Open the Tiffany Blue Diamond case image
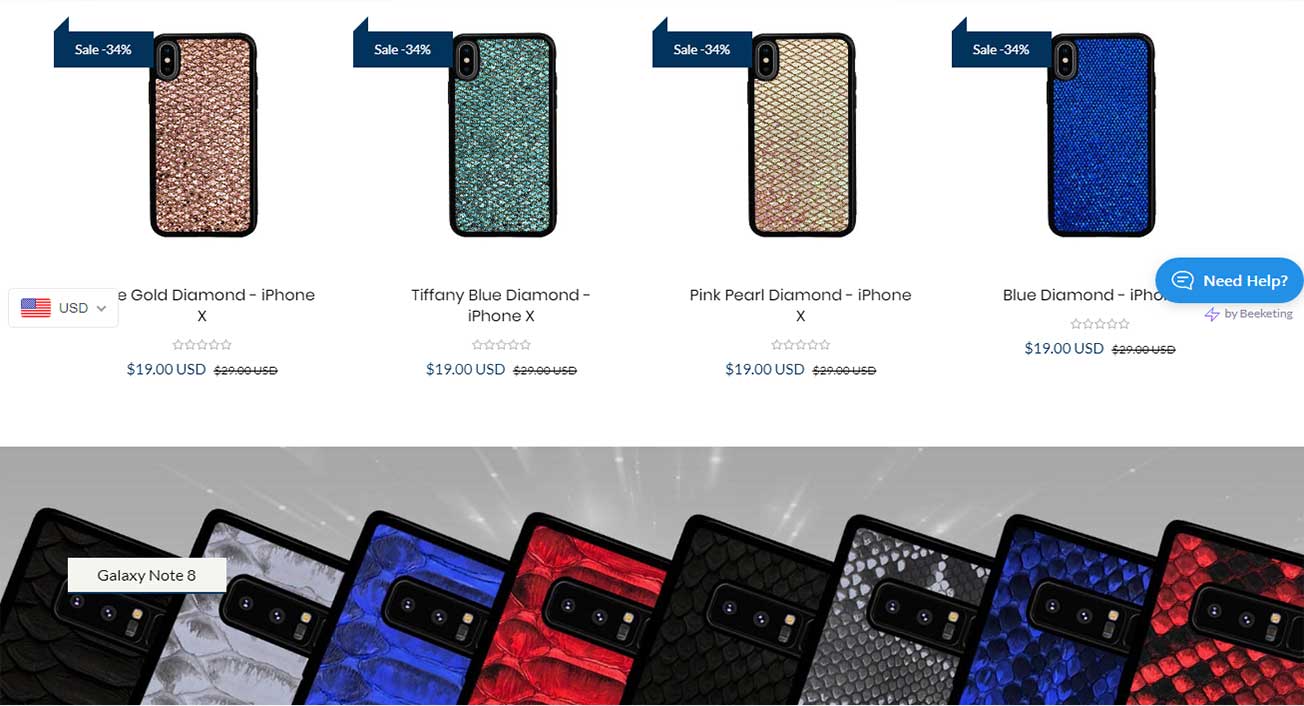 click(502, 135)
